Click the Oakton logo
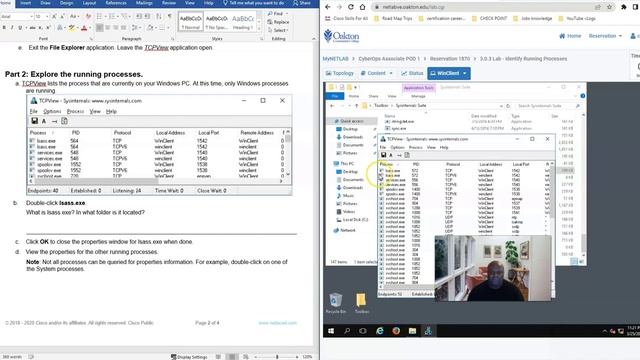The width and height of the screenshot is (640, 360). [342, 36]
